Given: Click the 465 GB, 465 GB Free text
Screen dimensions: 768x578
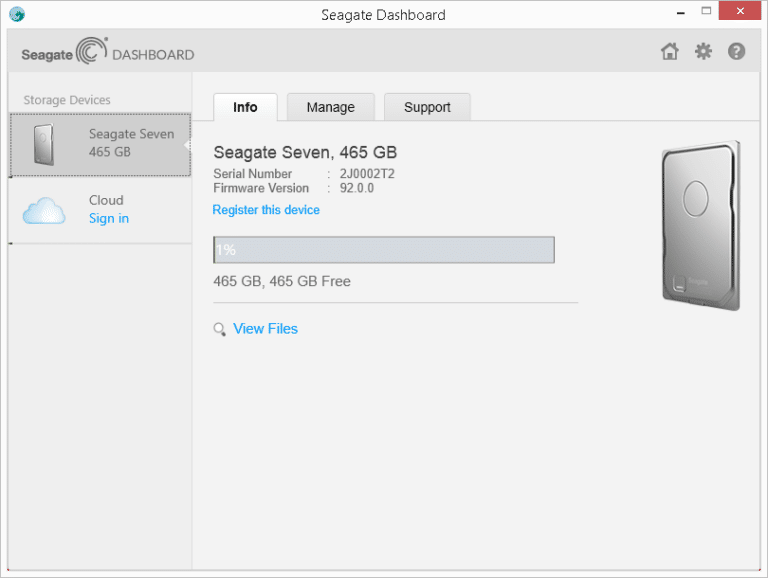Looking at the screenshot, I should click(x=282, y=281).
